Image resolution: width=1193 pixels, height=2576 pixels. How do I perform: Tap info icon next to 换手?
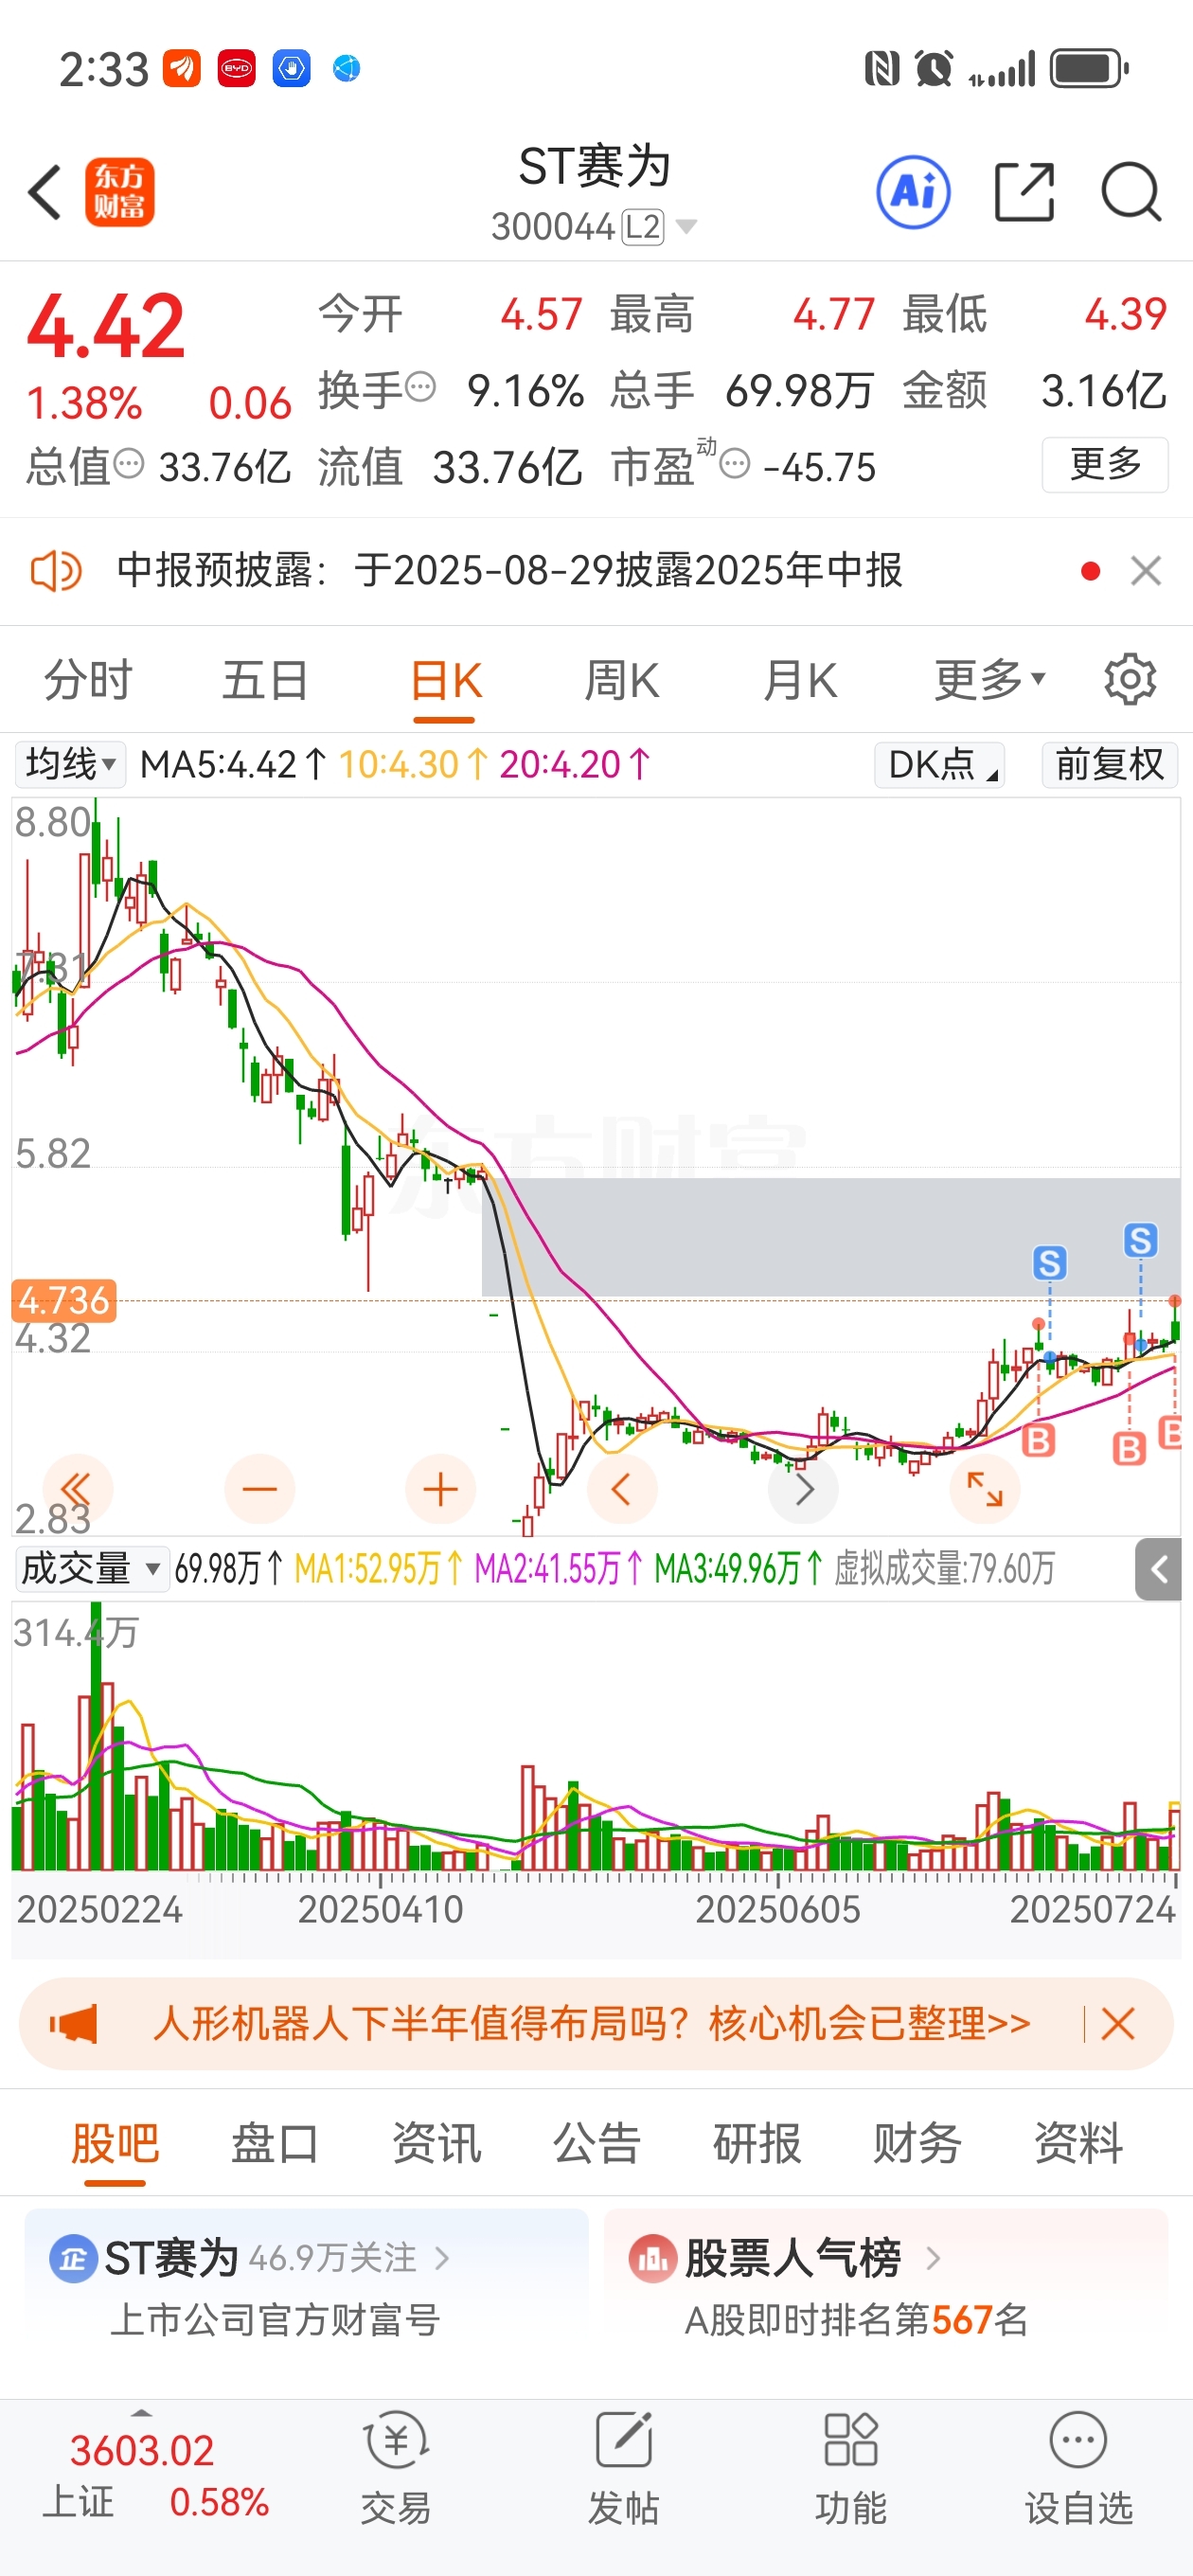point(422,386)
